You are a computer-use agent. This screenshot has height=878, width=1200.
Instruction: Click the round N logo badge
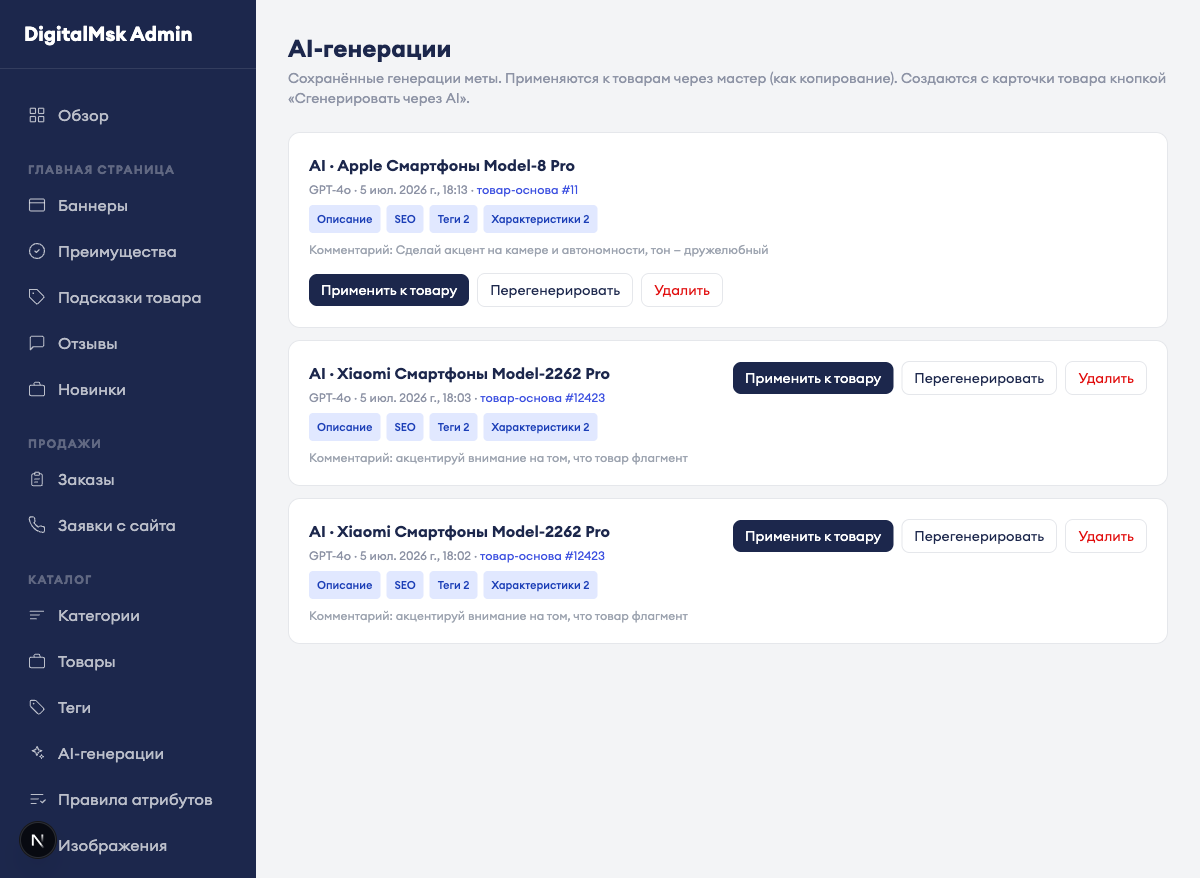tap(38, 841)
